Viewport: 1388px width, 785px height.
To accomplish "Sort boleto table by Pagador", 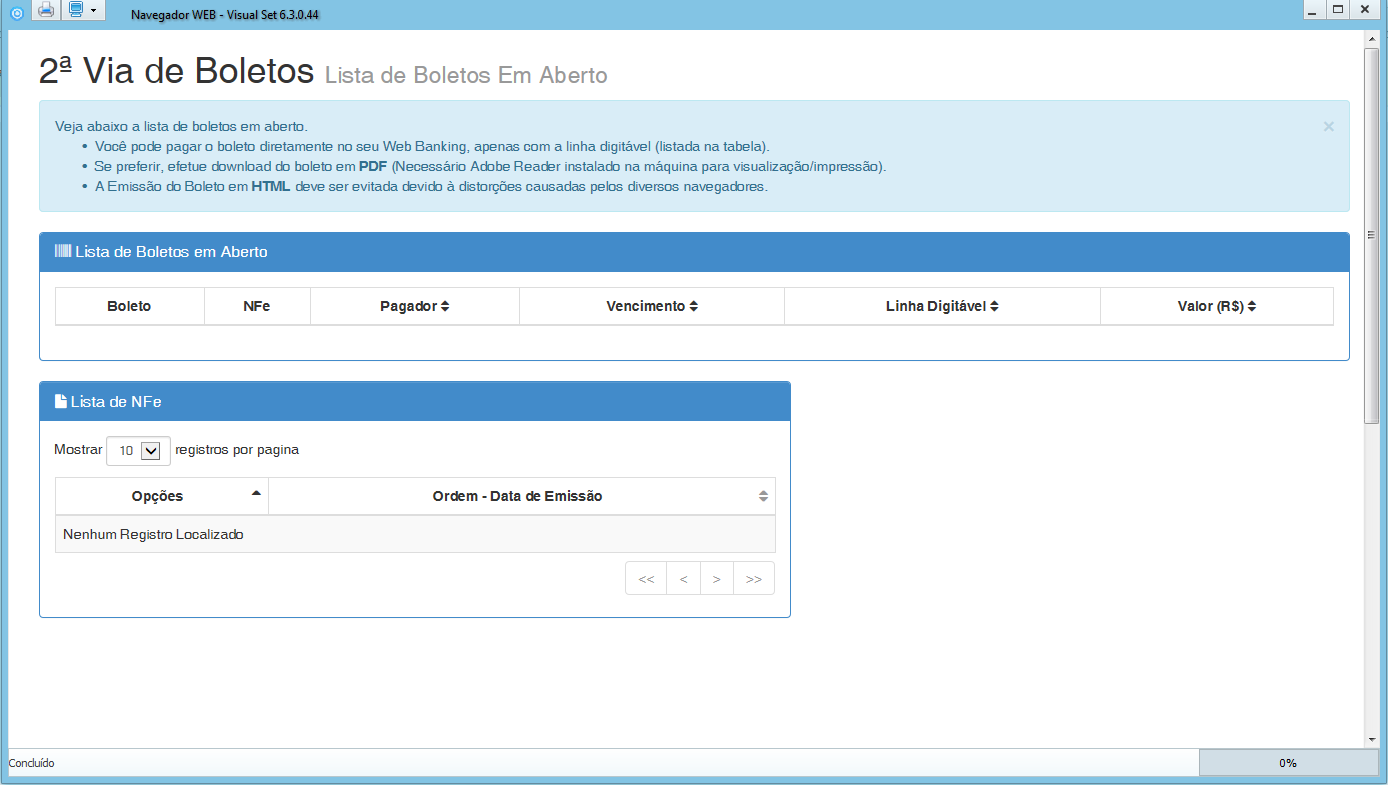I will (414, 306).
